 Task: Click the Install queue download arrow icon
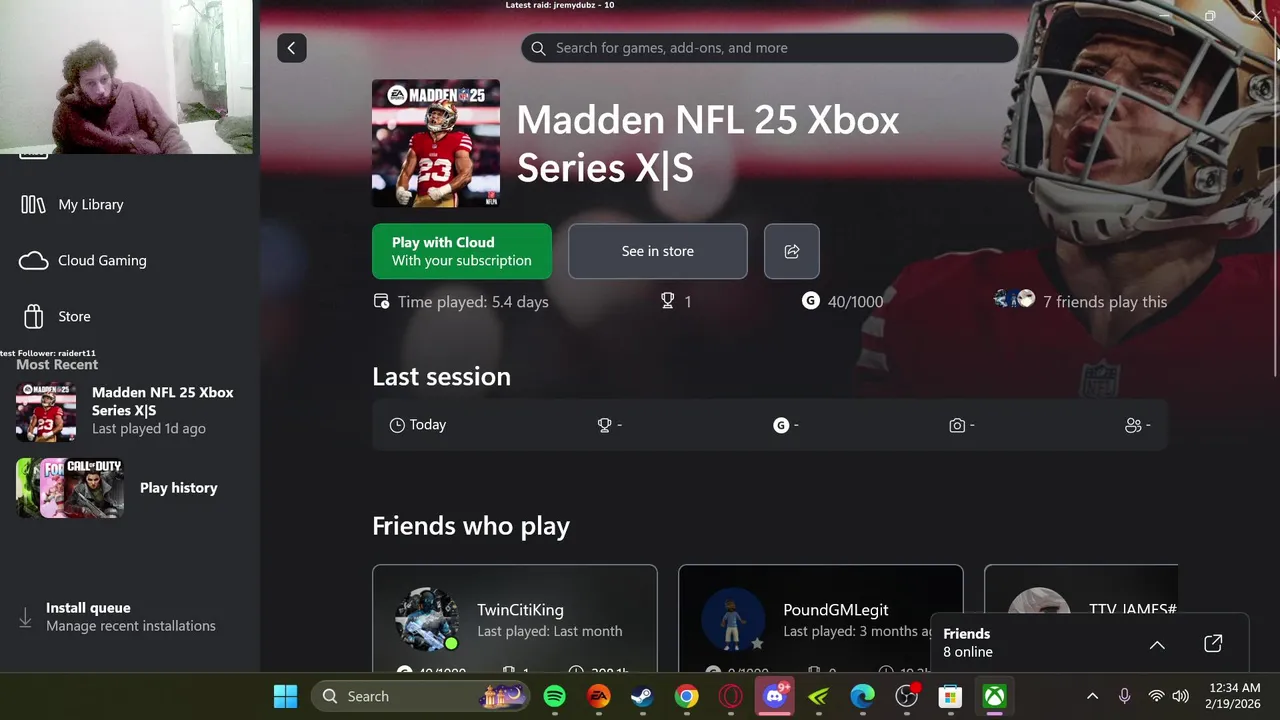coord(25,619)
